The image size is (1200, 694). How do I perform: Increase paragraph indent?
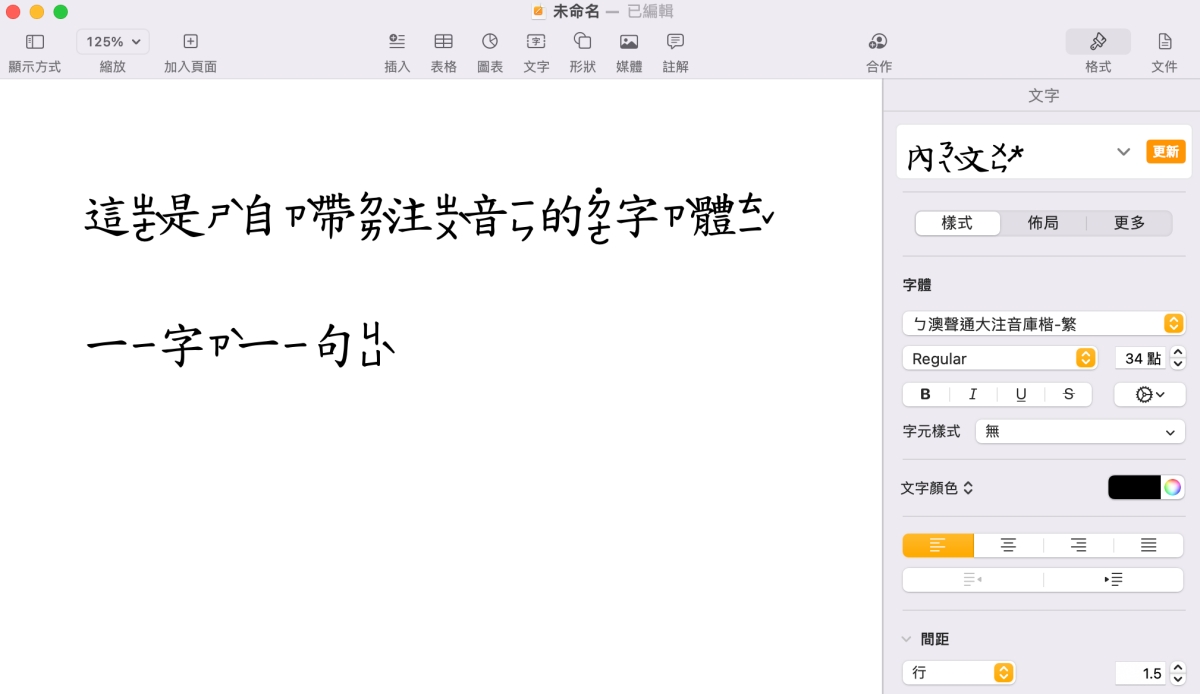pyautogui.click(x=1114, y=579)
